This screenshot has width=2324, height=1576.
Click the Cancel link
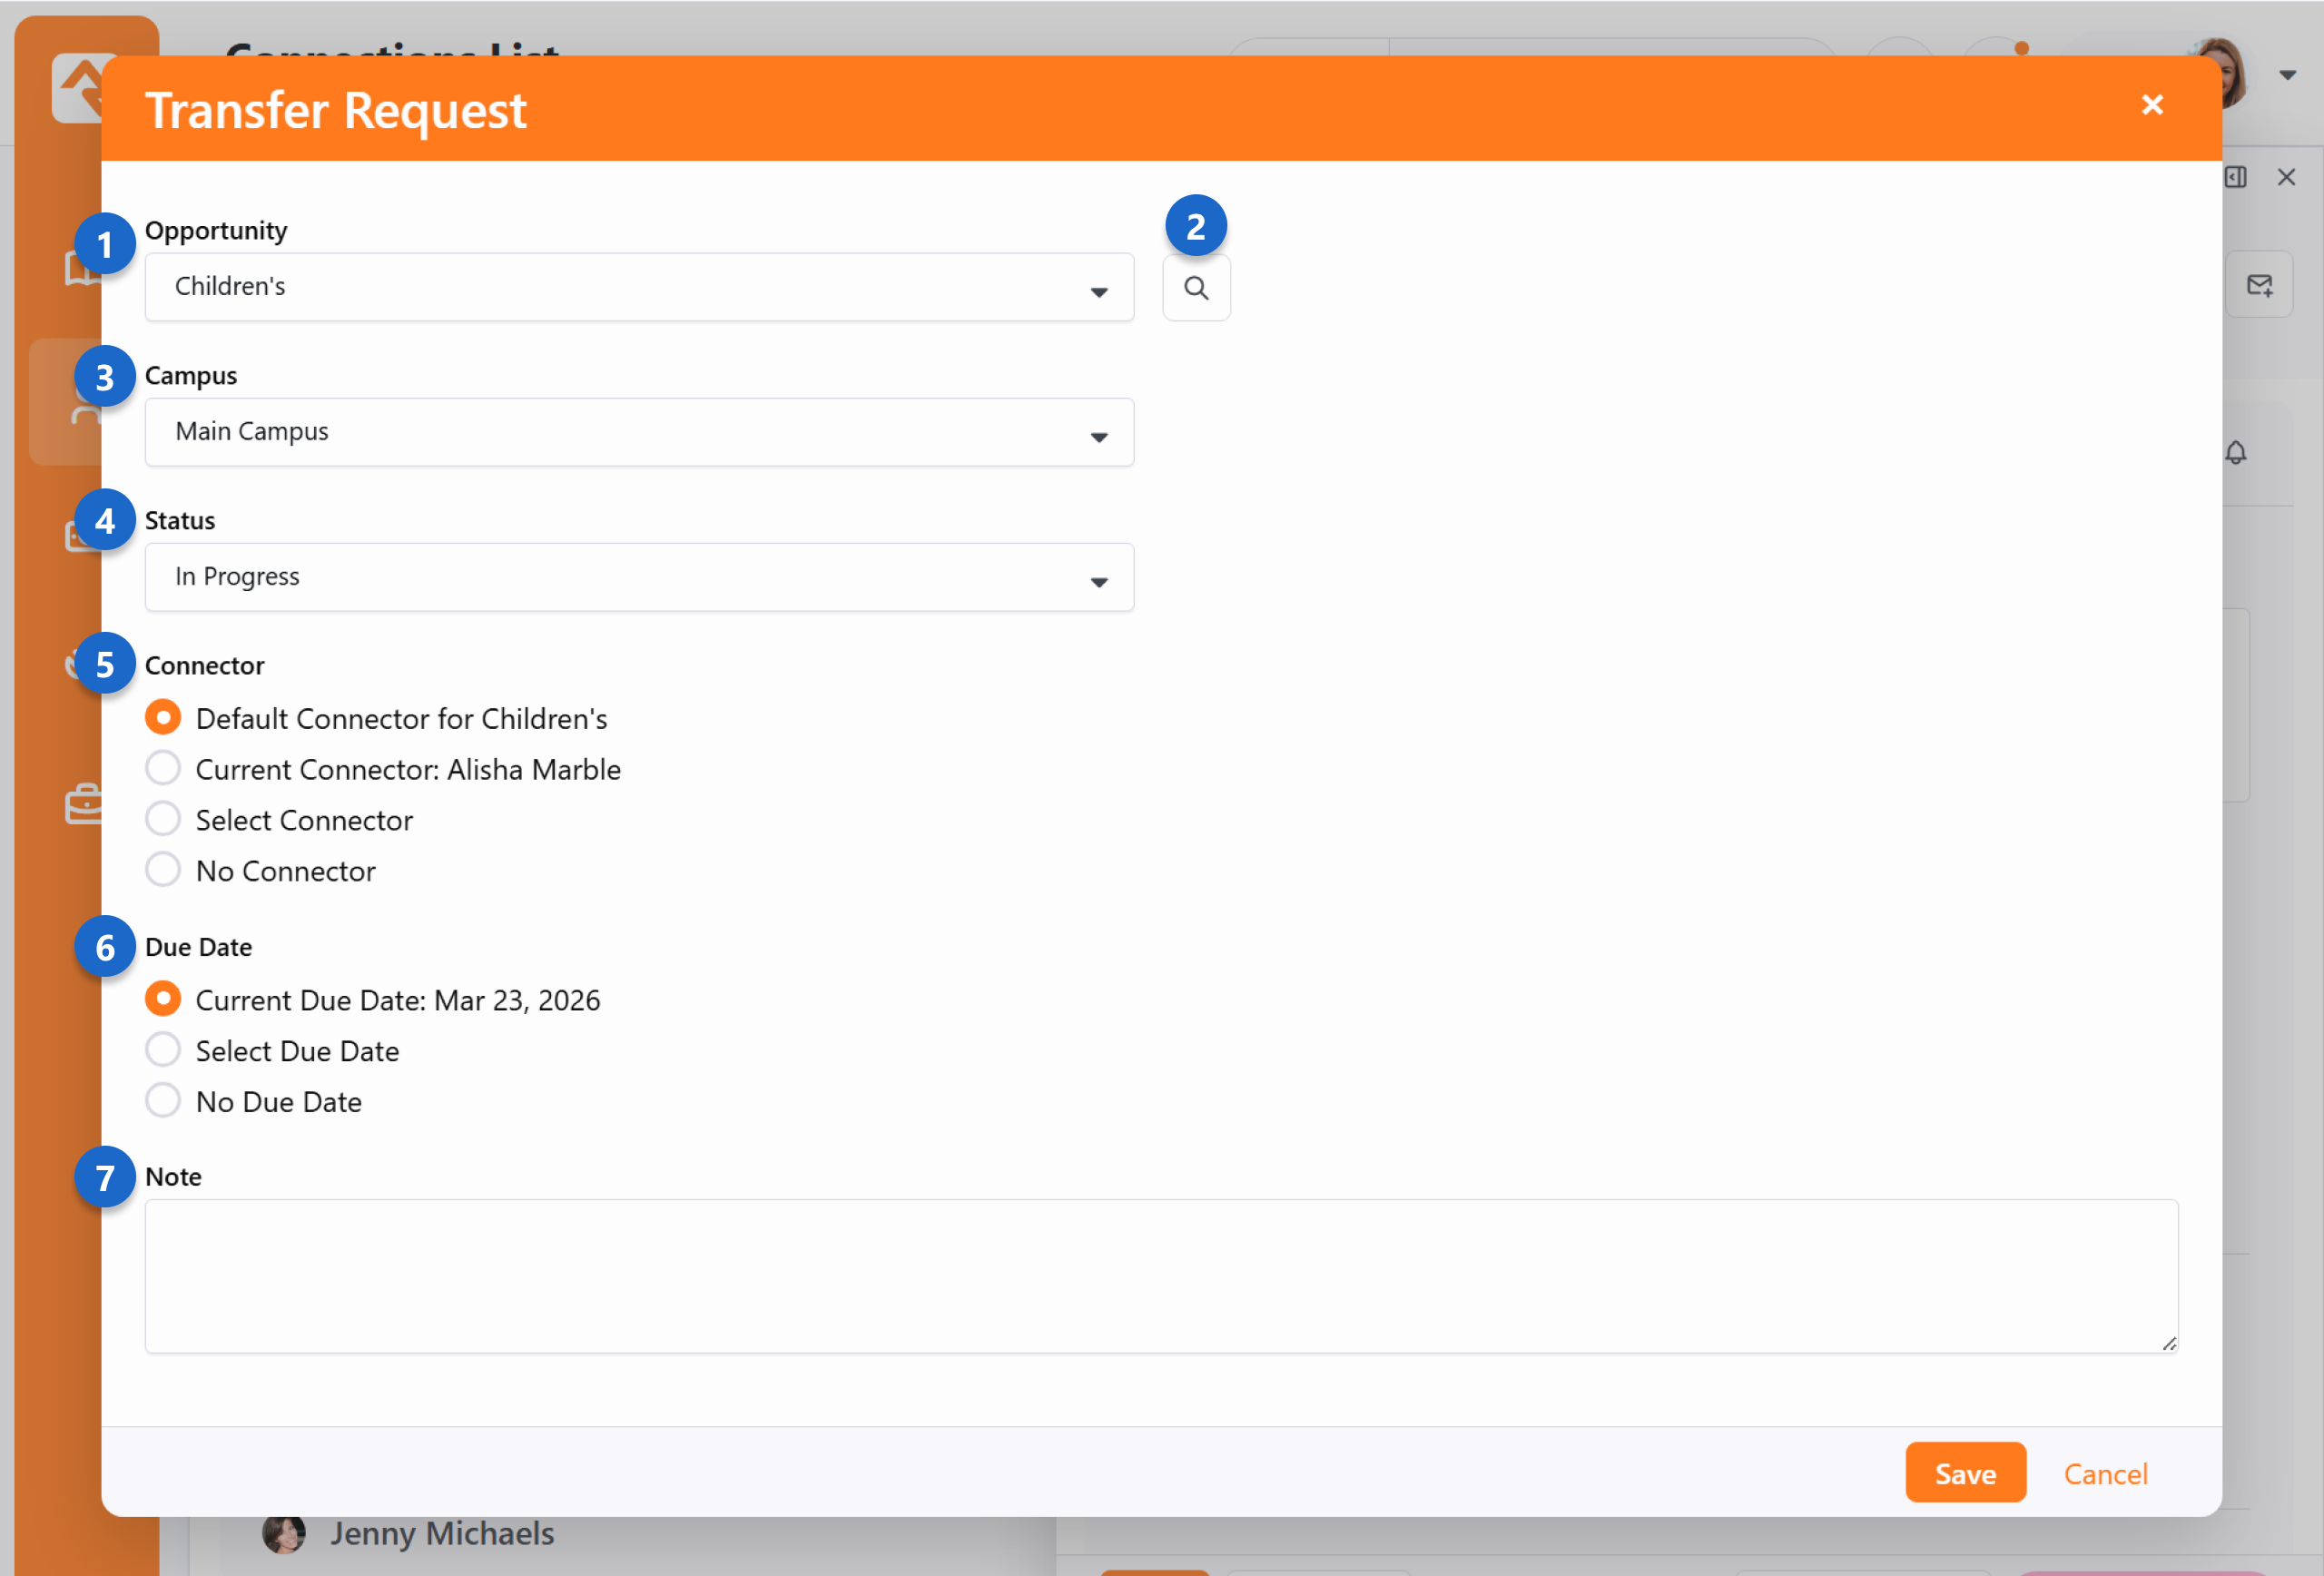2105,1473
